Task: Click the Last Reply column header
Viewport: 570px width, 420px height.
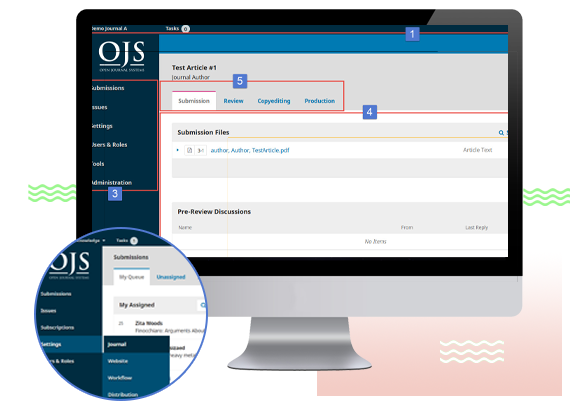Action: tap(477, 227)
